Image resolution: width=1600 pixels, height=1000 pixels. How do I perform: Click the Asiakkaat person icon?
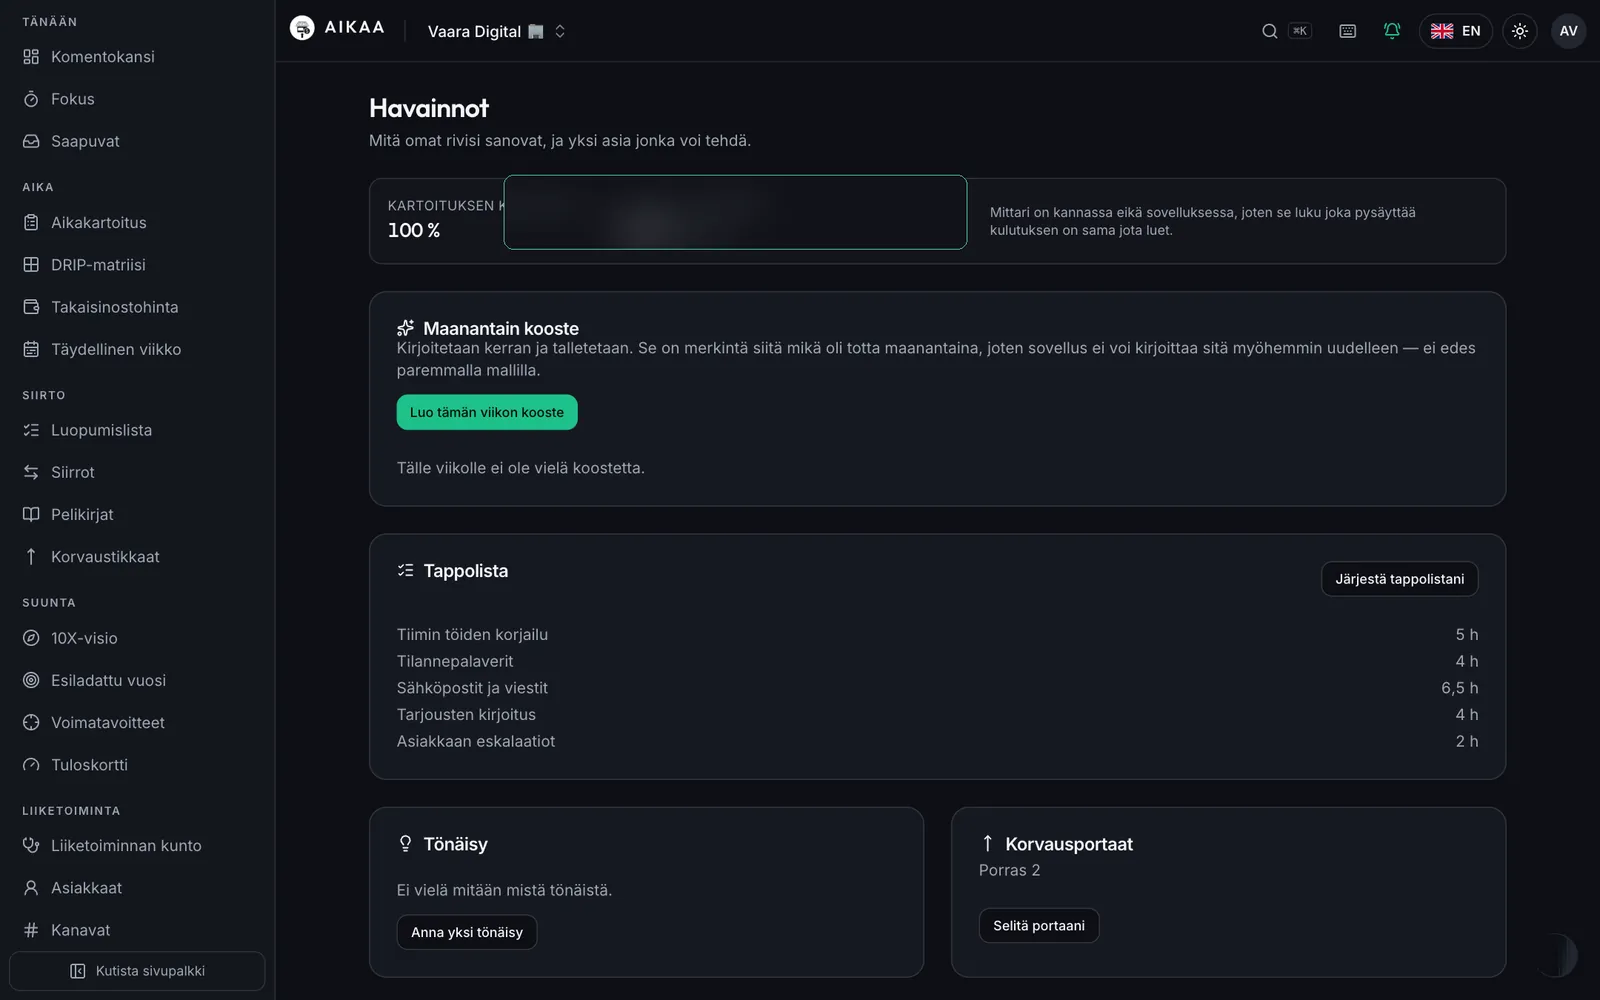[31, 888]
